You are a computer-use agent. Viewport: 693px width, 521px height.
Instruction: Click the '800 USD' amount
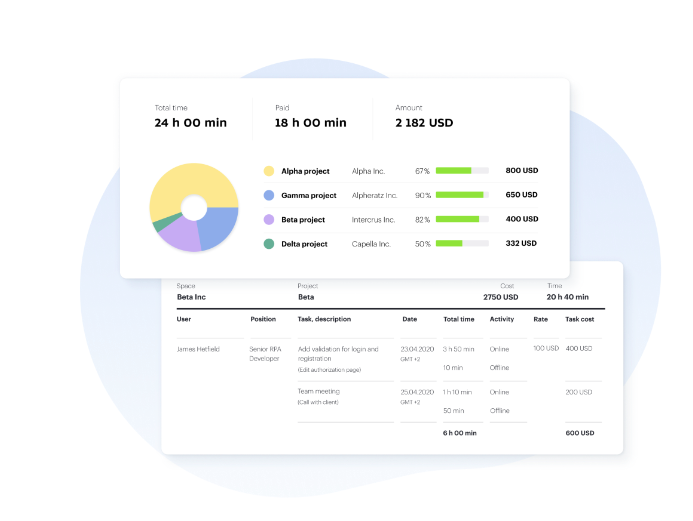coord(522,171)
